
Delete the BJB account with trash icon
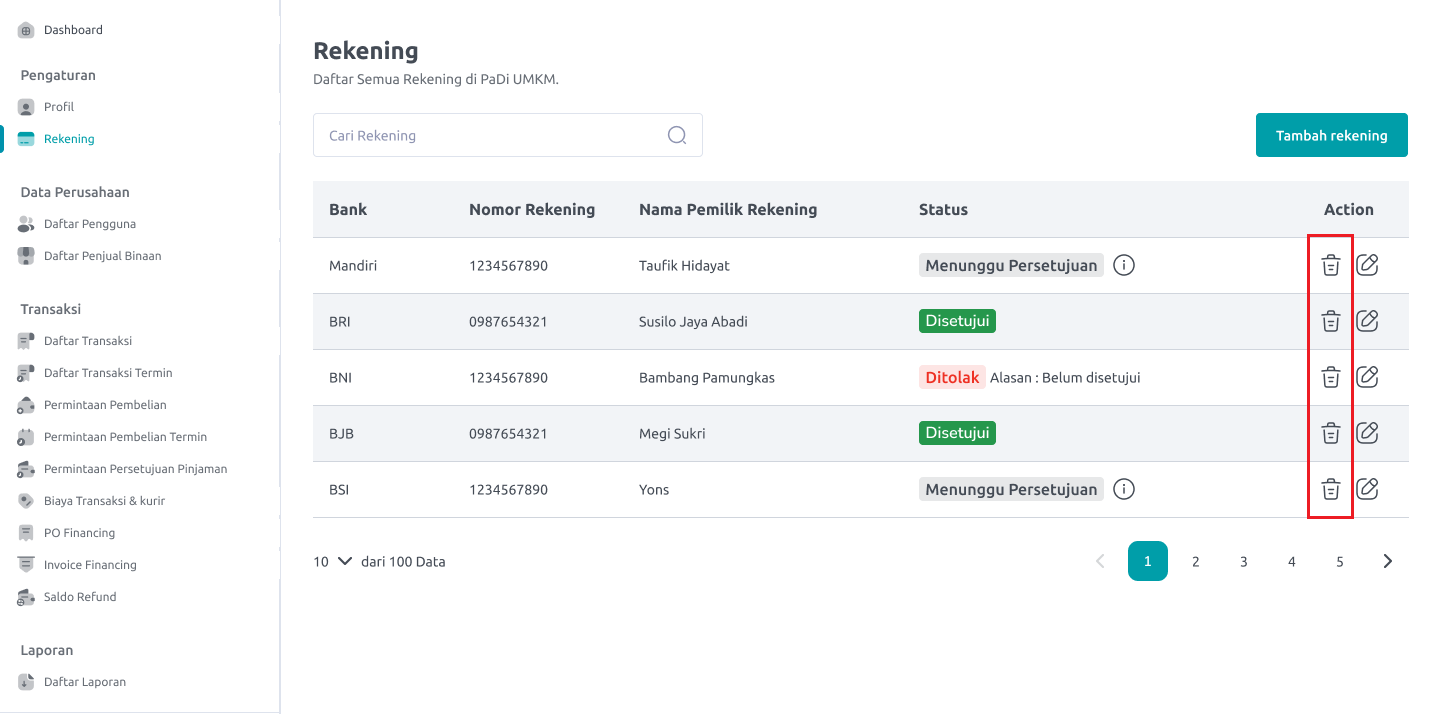pos(1330,433)
